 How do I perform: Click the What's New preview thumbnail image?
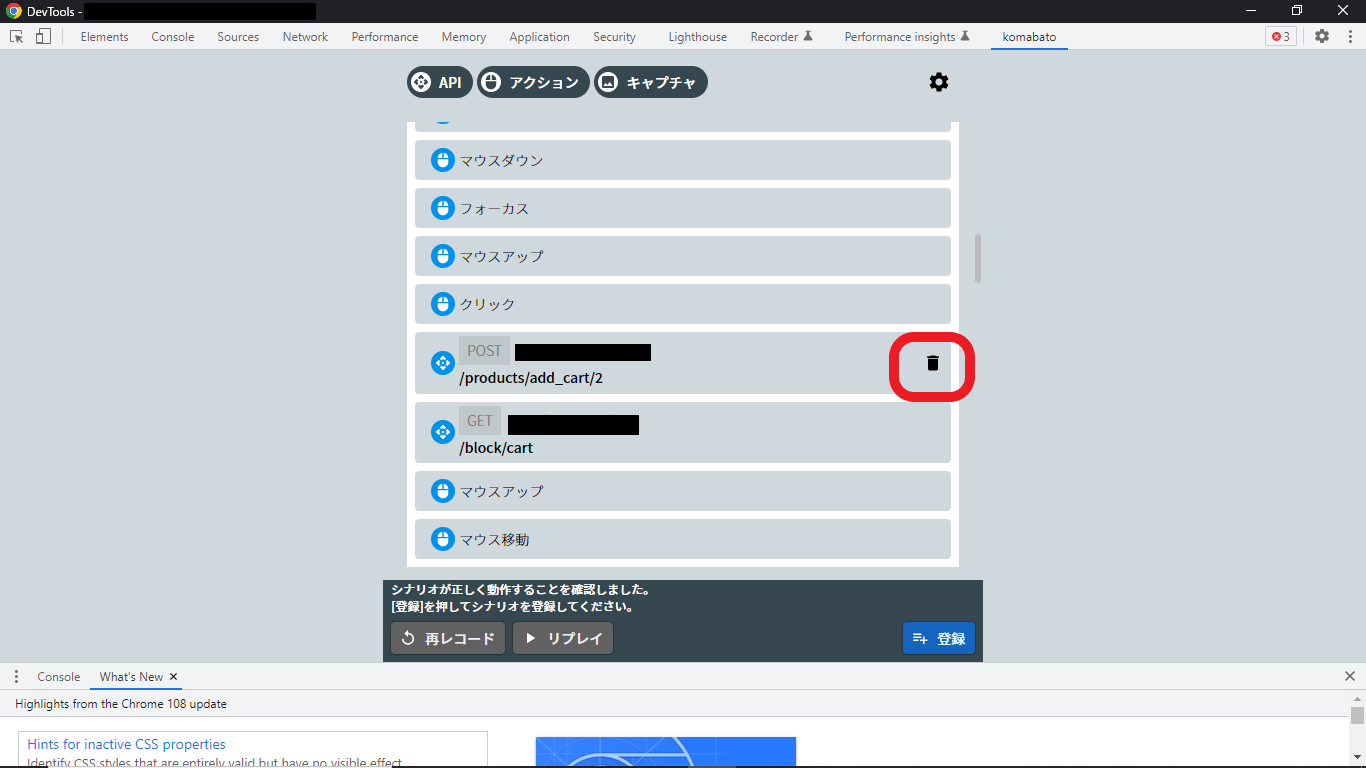(x=666, y=752)
